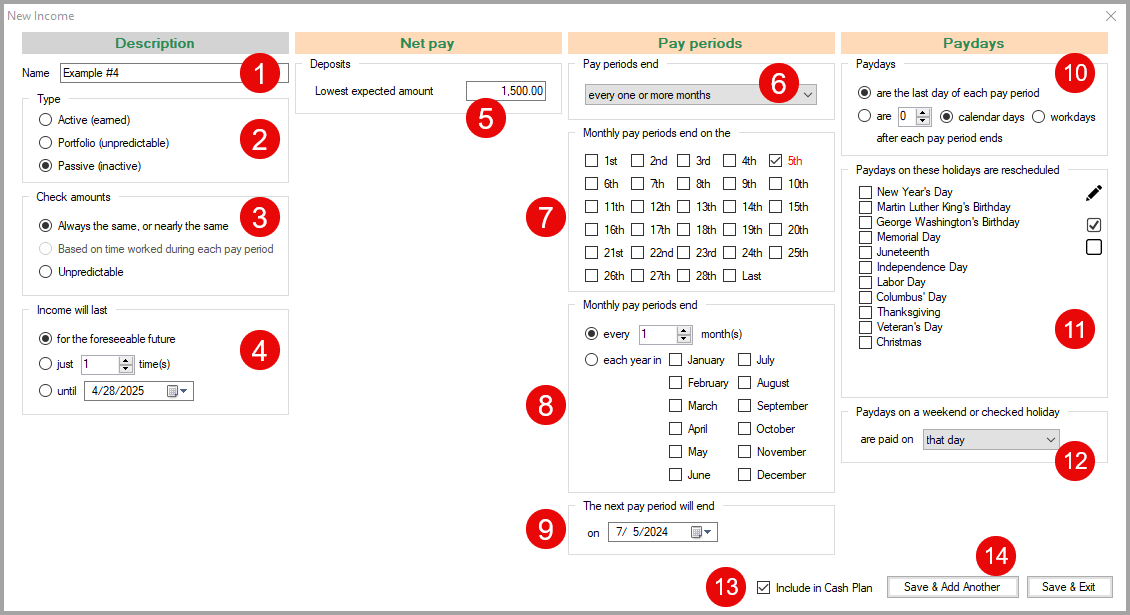1130x615 pixels.
Task: Click the check-all holidays icon
Action: [1093, 225]
